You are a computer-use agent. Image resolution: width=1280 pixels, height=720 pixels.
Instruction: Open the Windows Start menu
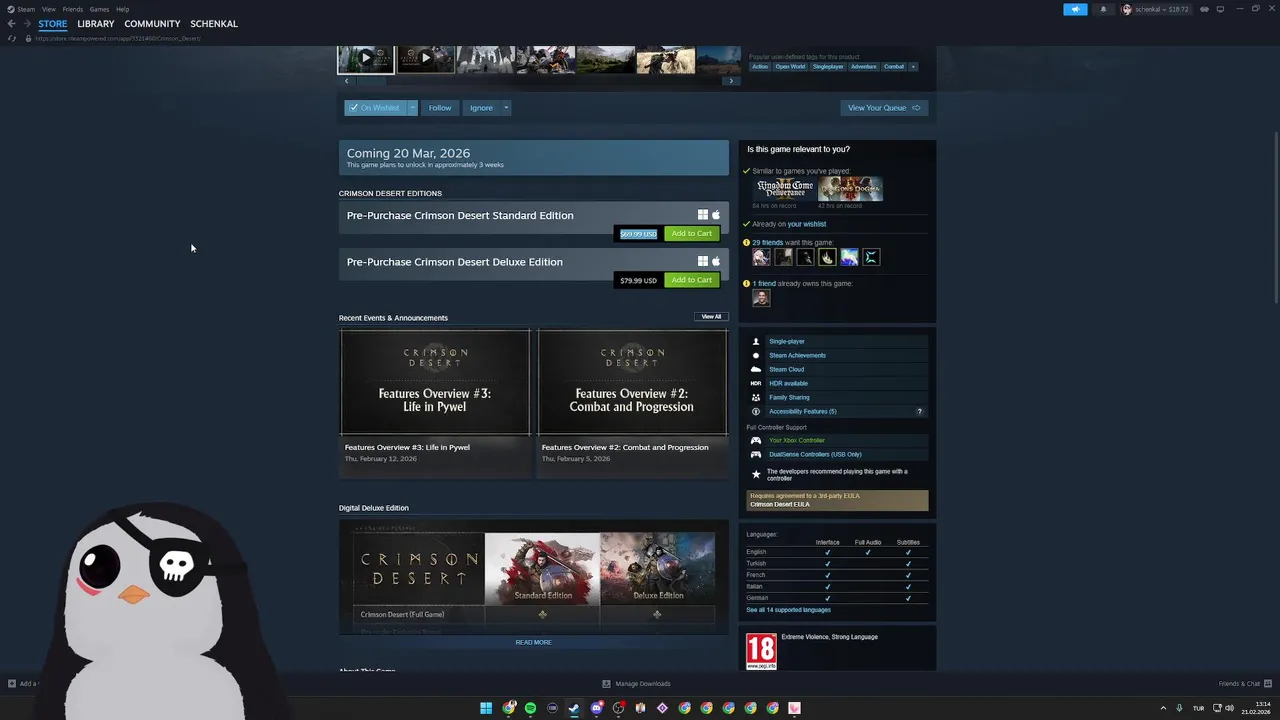(486, 708)
